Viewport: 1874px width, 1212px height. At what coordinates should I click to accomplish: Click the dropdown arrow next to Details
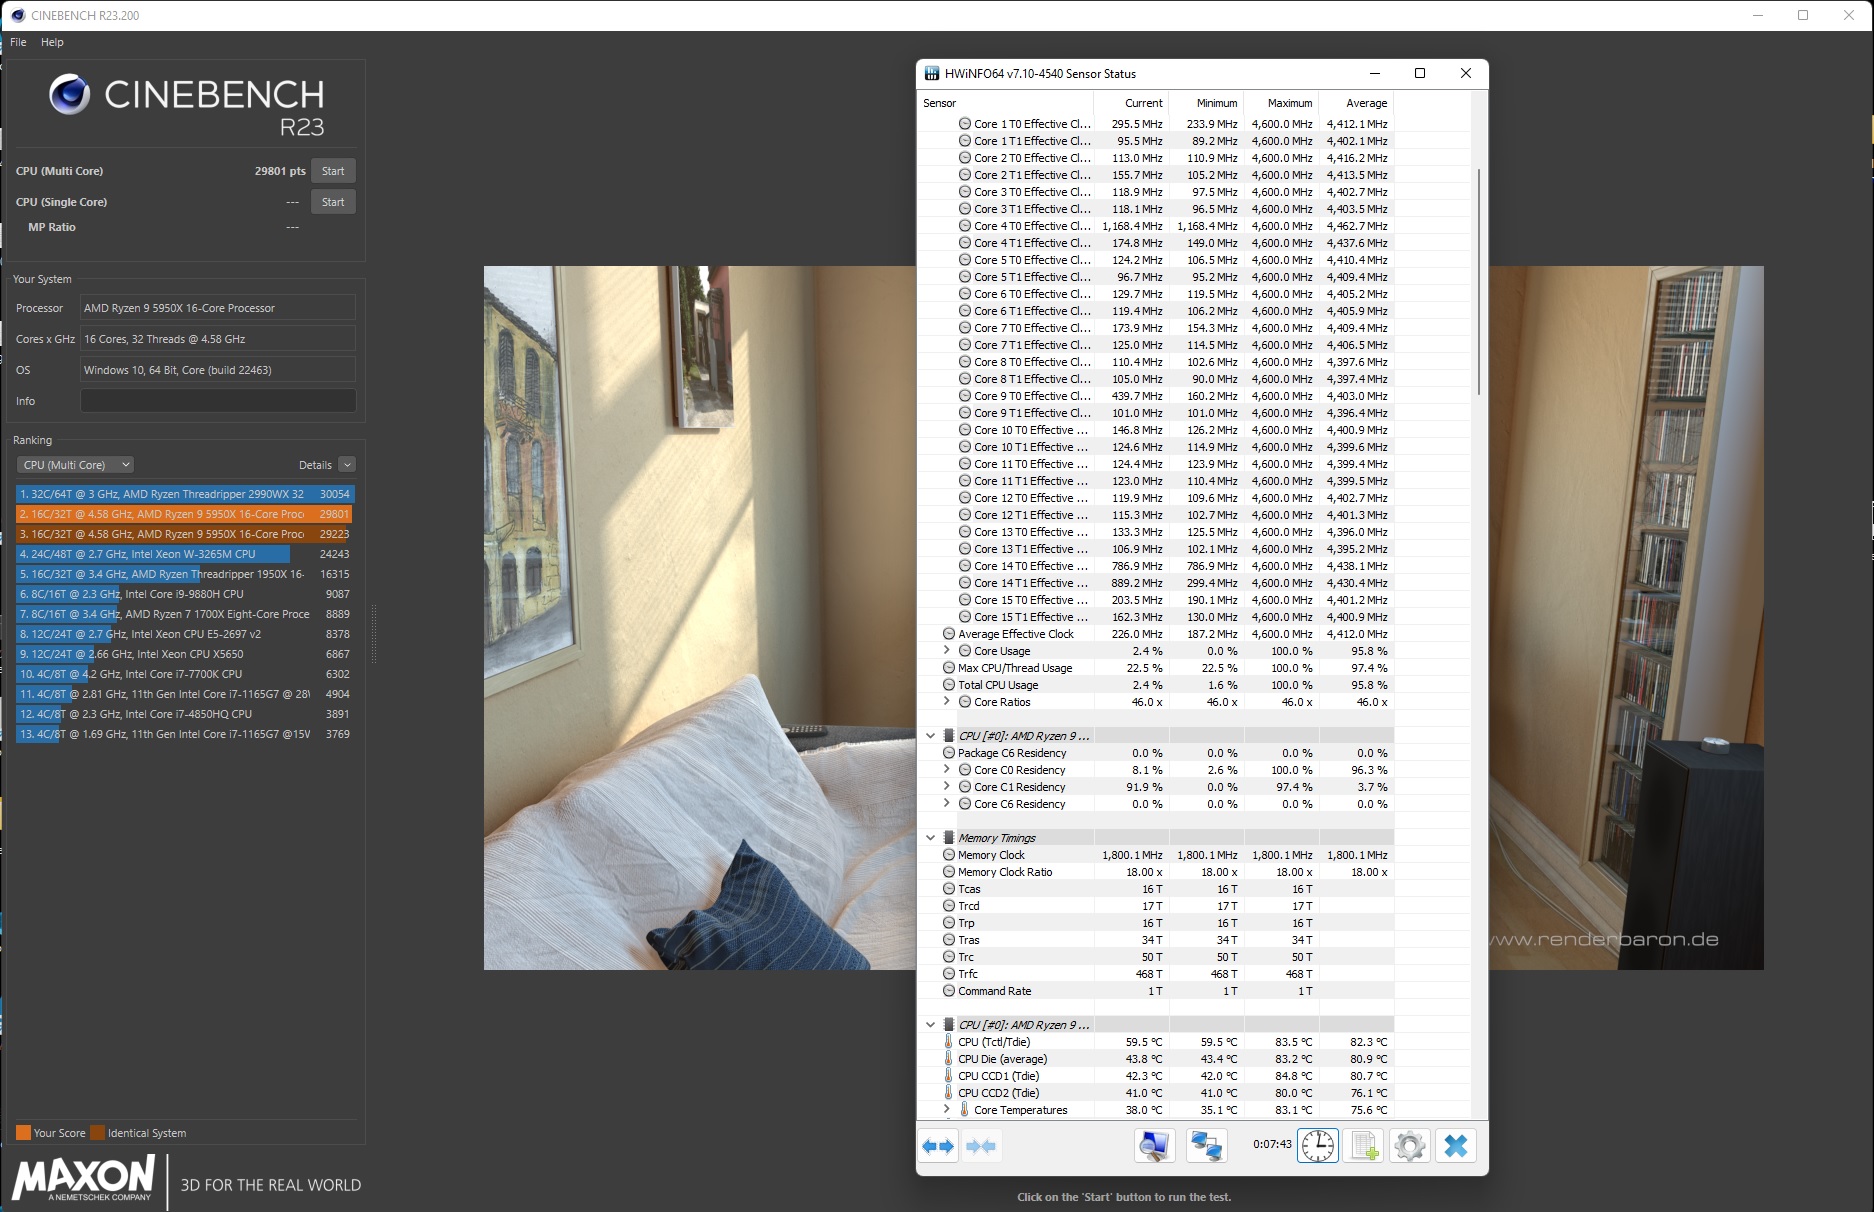pos(347,465)
